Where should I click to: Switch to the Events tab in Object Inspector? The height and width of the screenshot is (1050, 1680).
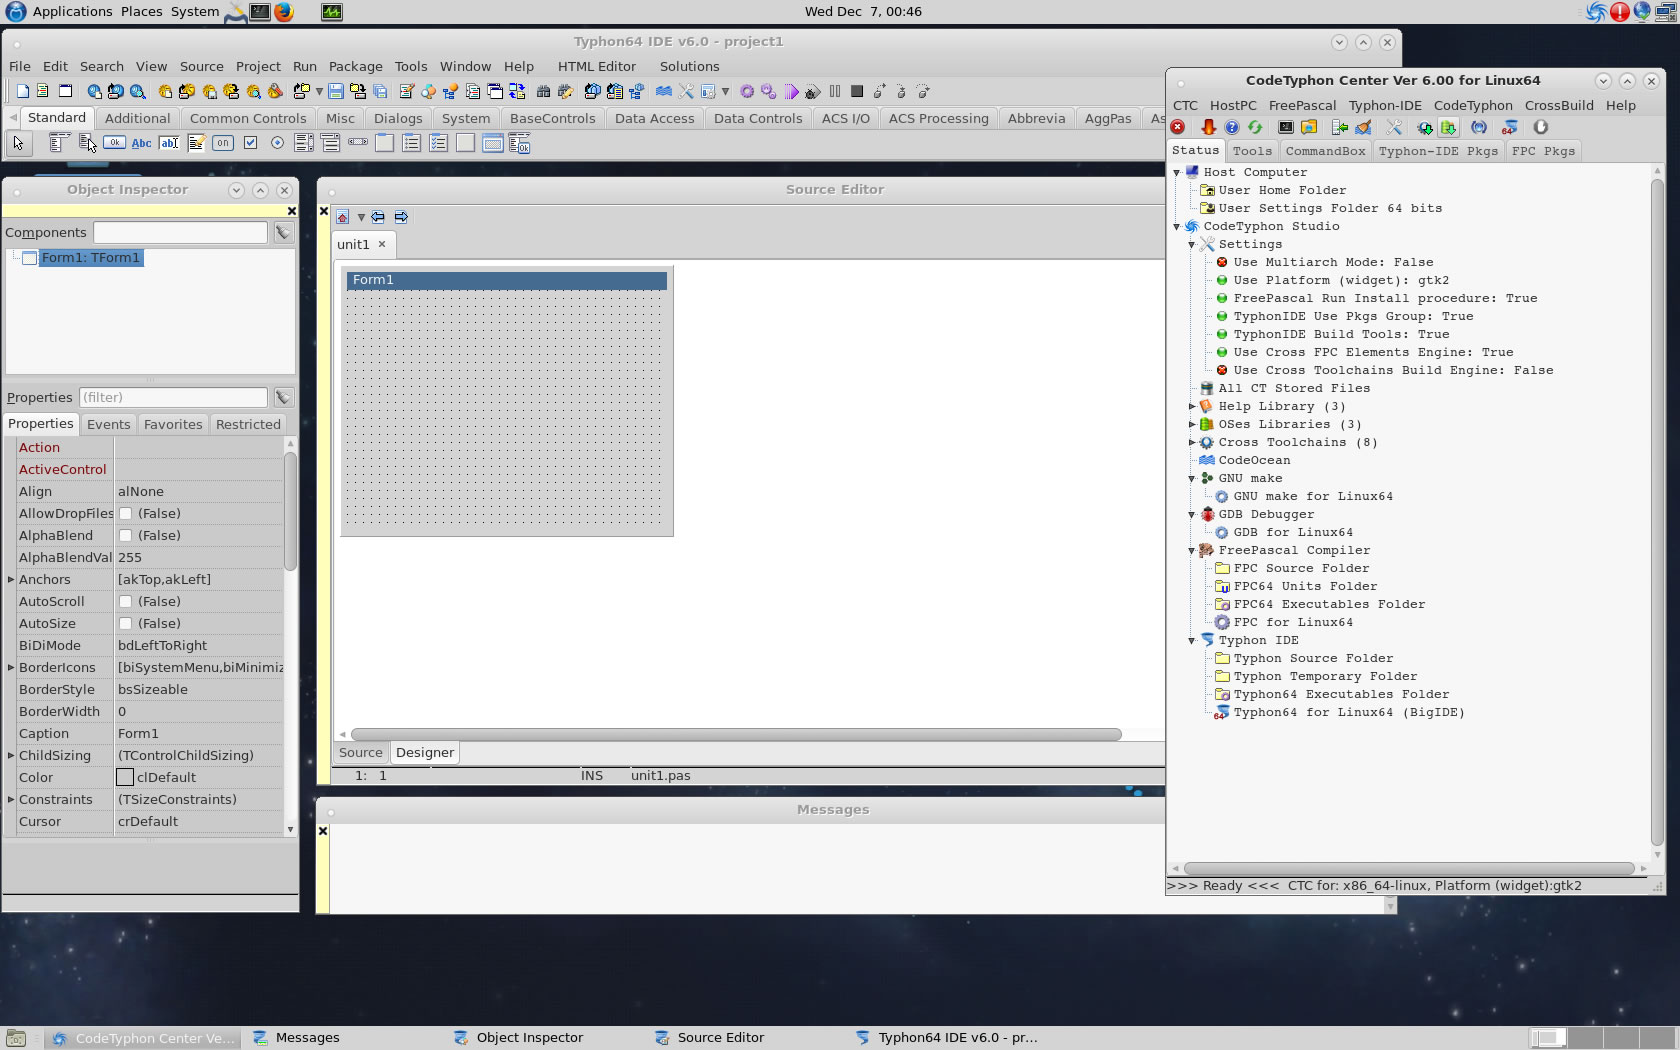click(108, 424)
